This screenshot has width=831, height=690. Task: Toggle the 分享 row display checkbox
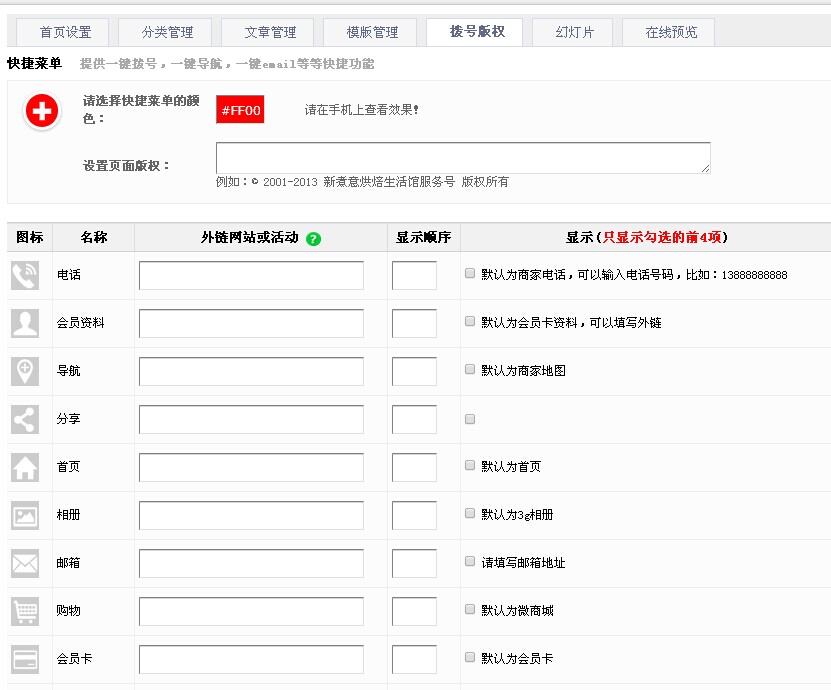pos(470,419)
